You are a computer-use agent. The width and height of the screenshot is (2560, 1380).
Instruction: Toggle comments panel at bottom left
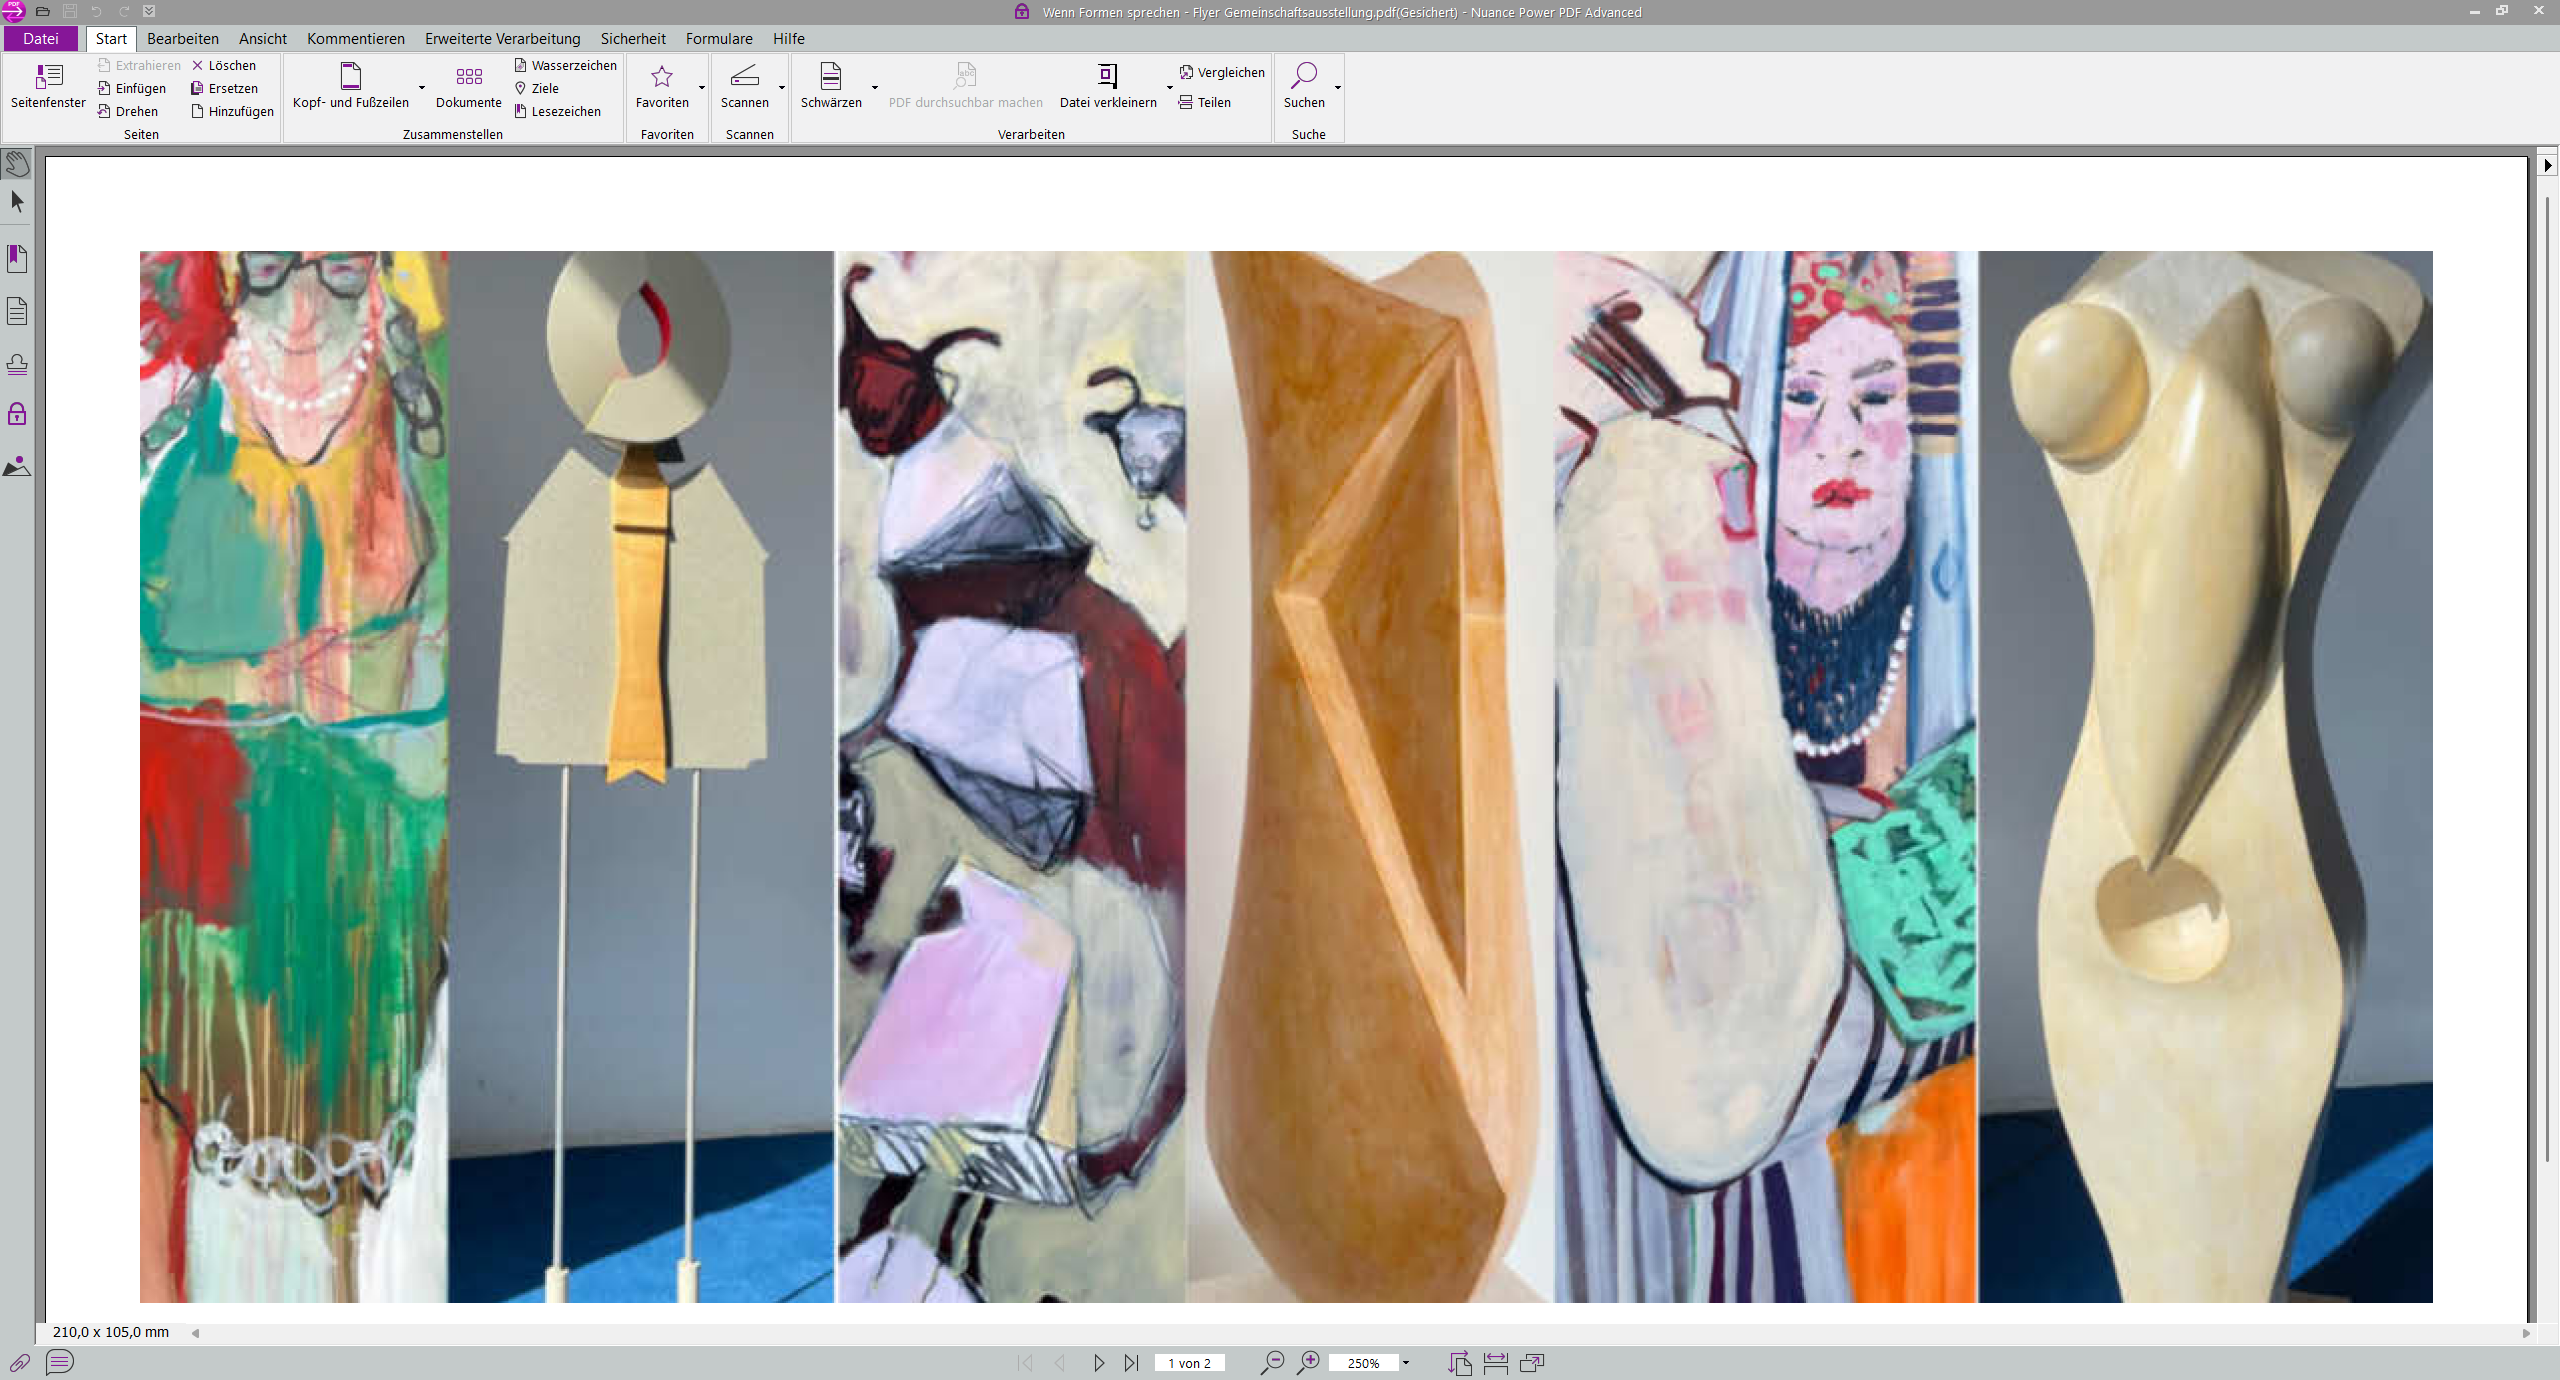click(60, 1362)
